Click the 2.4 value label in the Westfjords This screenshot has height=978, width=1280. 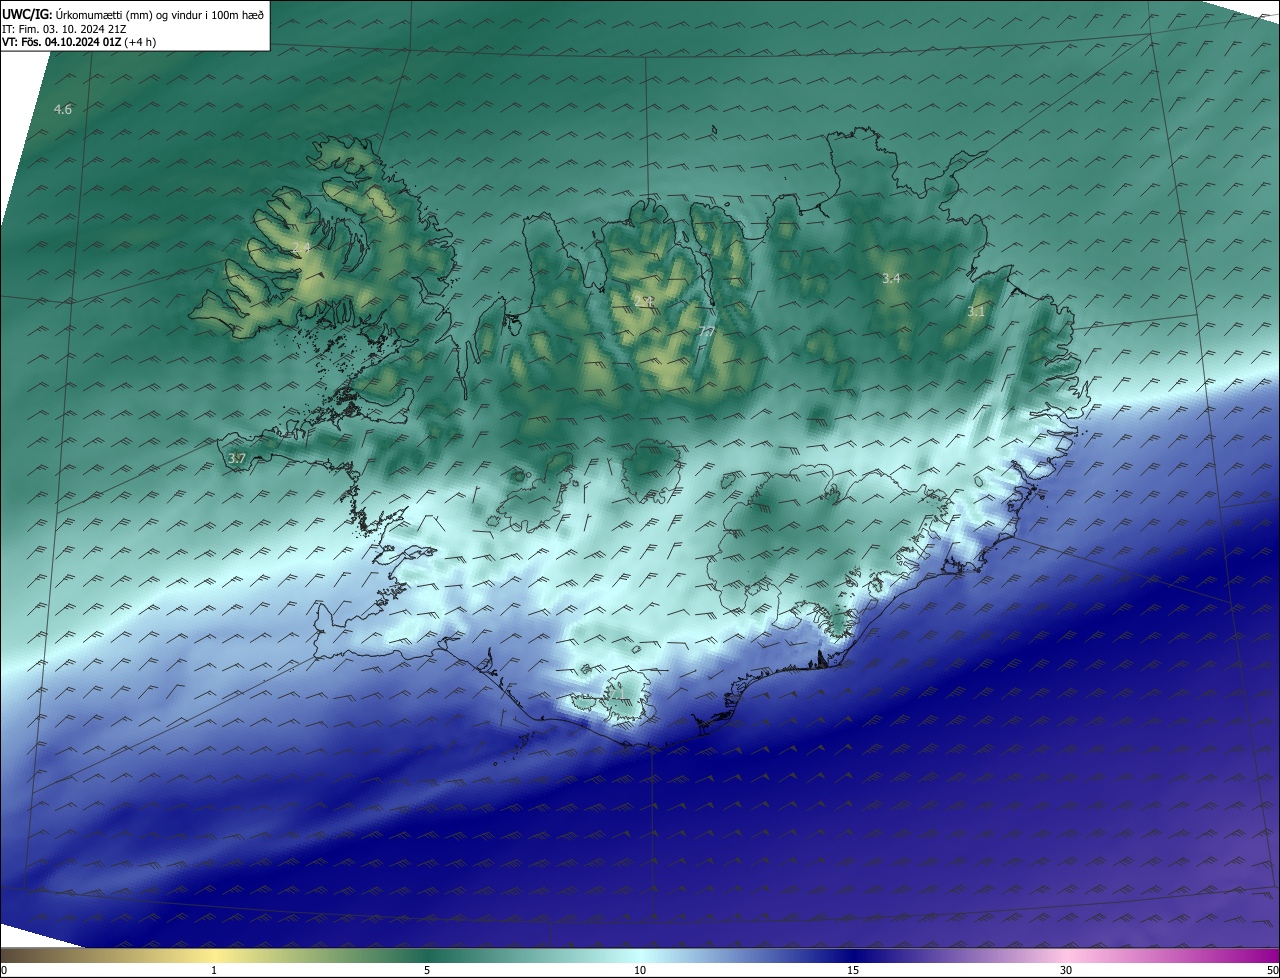pos(301,247)
